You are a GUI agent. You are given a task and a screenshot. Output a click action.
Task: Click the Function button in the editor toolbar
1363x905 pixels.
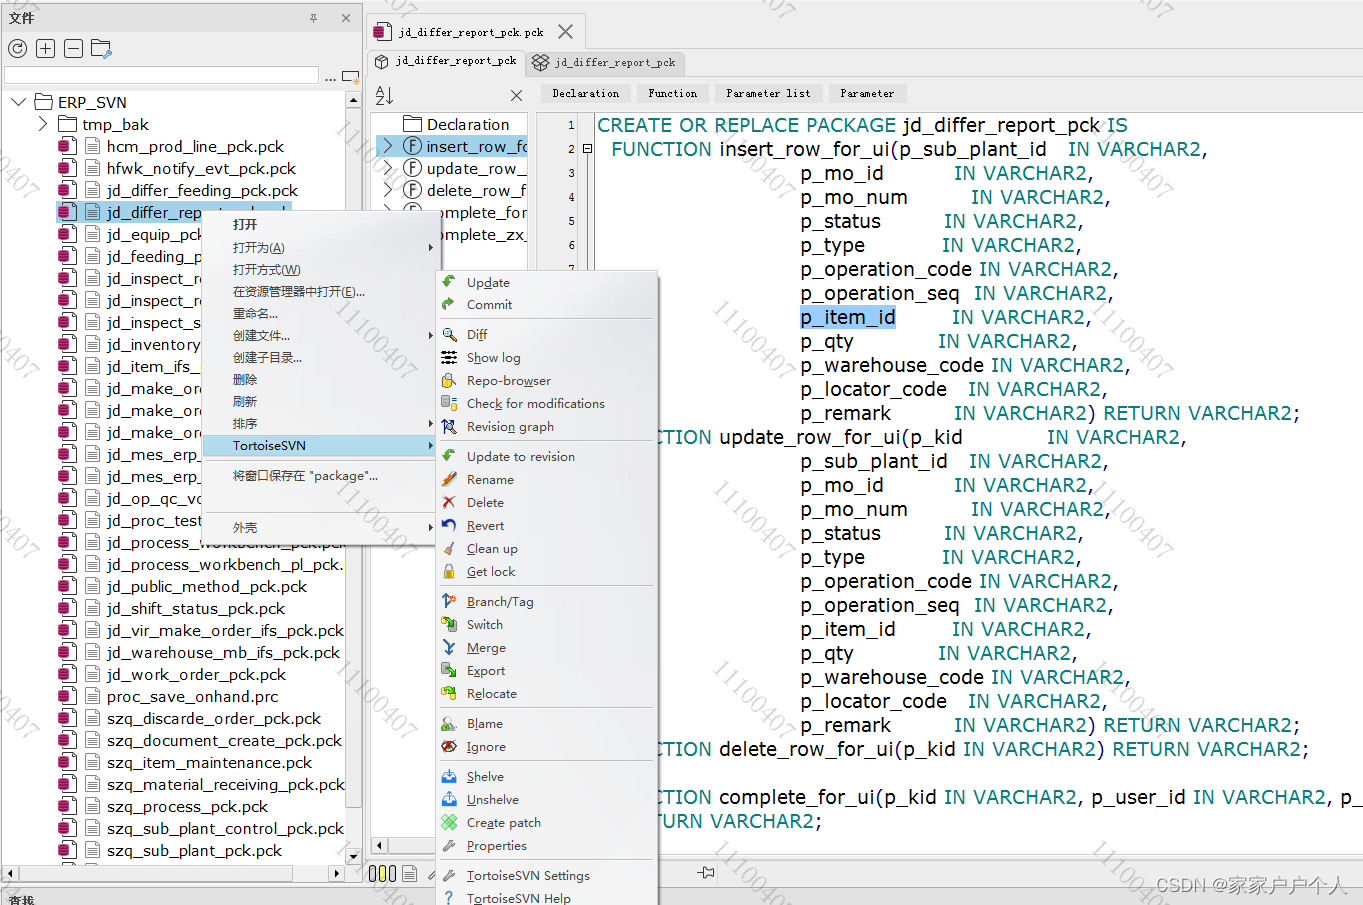672,93
